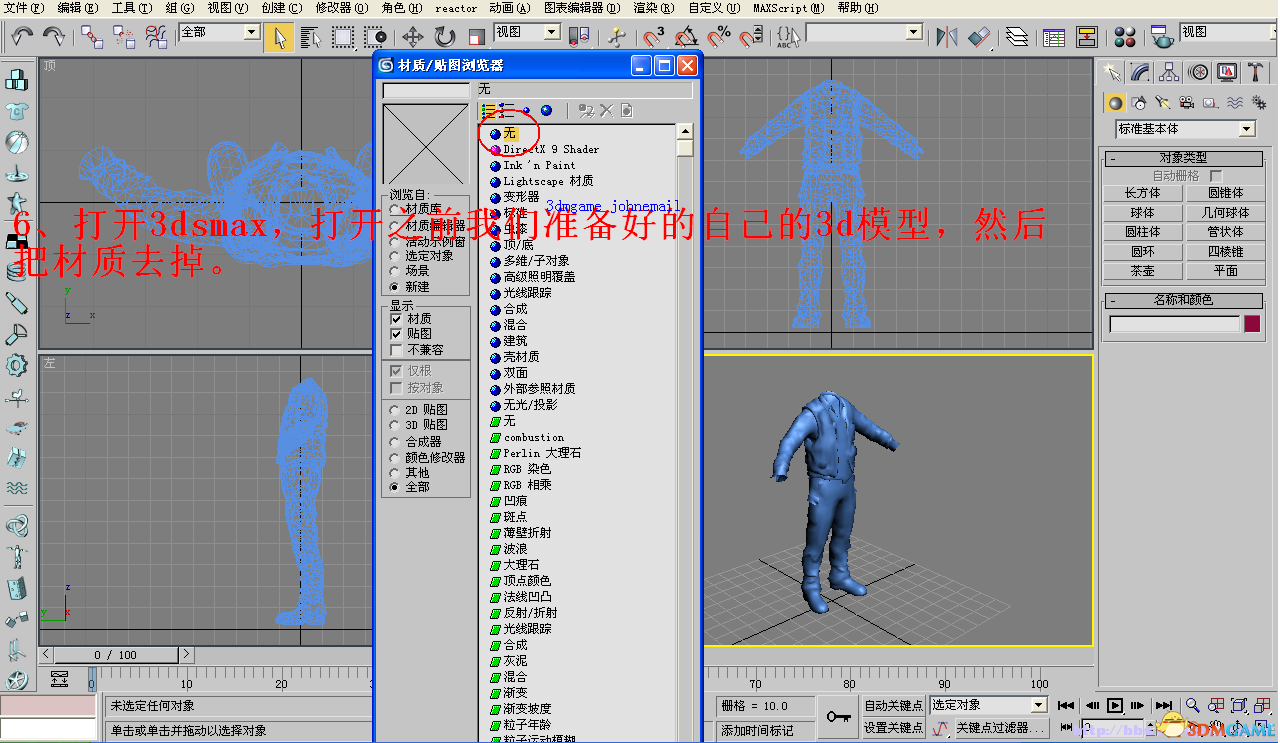Screen dimensions: 1280x743
Task: Switch to the Display panel monitor icon
Action: (x=1227, y=72)
